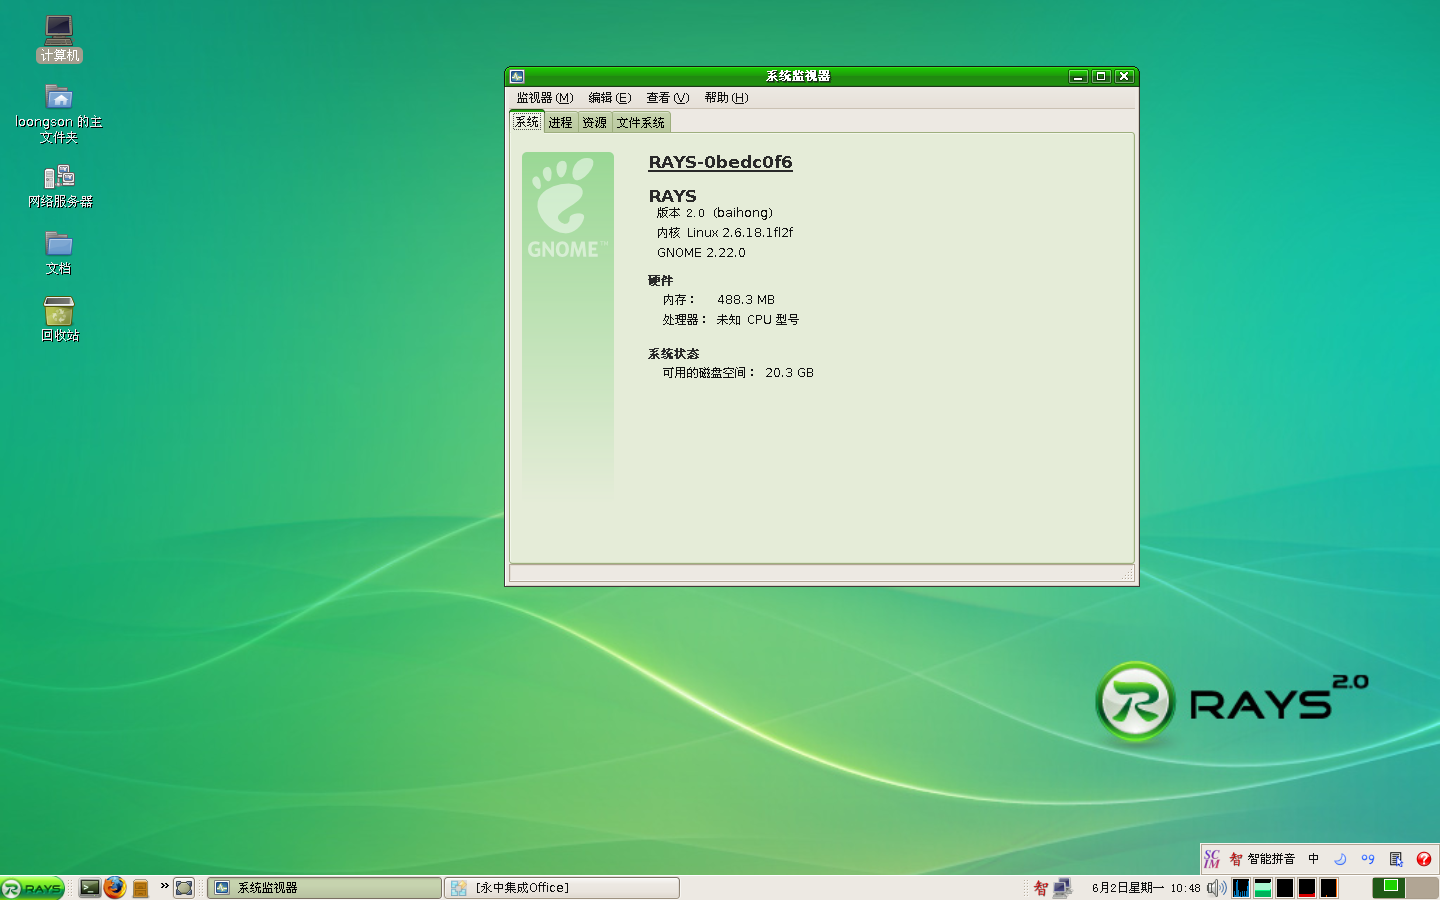Toggle the moon full/half width letter mode
Image resolution: width=1440 pixels, height=900 pixels.
pyautogui.click(x=1340, y=859)
